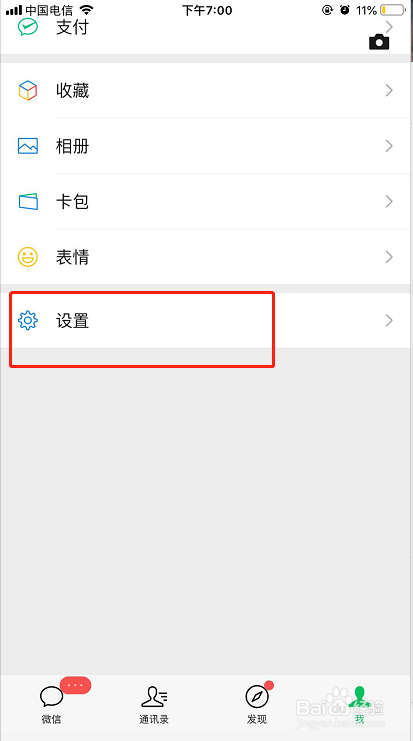Viewport: 413px width, 741px height.
Task: Open the green WeChat Pay icon
Action: coord(27,26)
